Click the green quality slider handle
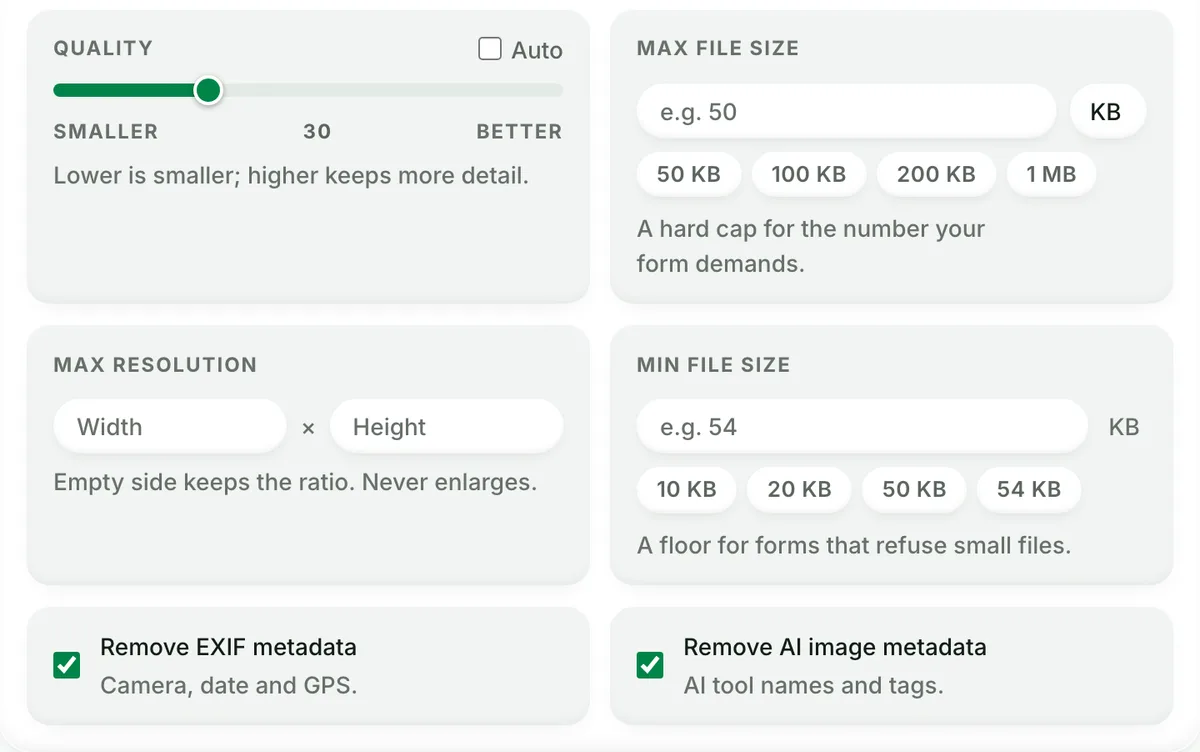This screenshot has height=752, width=1200. pyautogui.click(x=208, y=91)
